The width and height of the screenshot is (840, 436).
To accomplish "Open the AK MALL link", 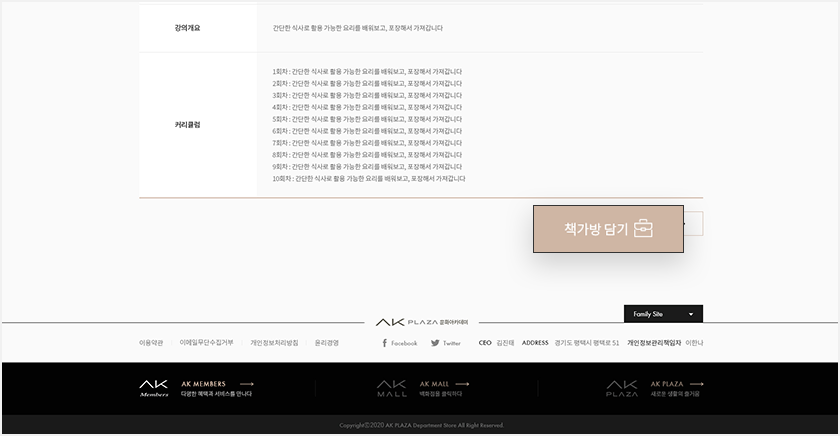I will coord(434,384).
